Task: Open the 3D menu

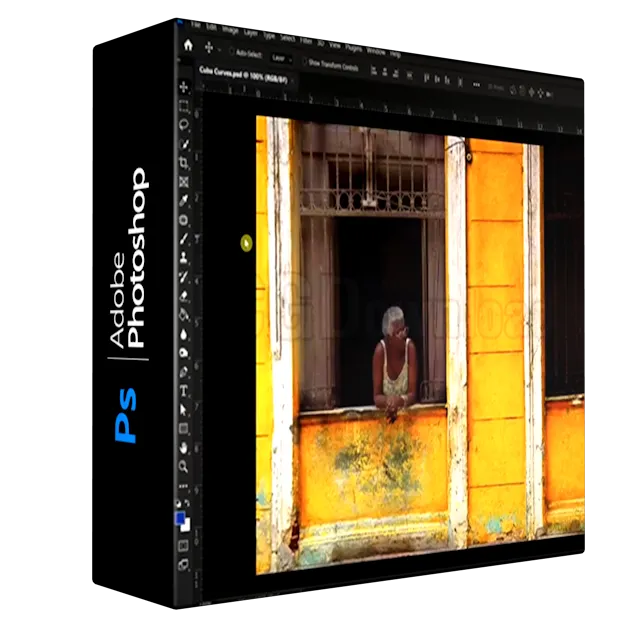Action: pyautogui.click(x=321, y=43)
